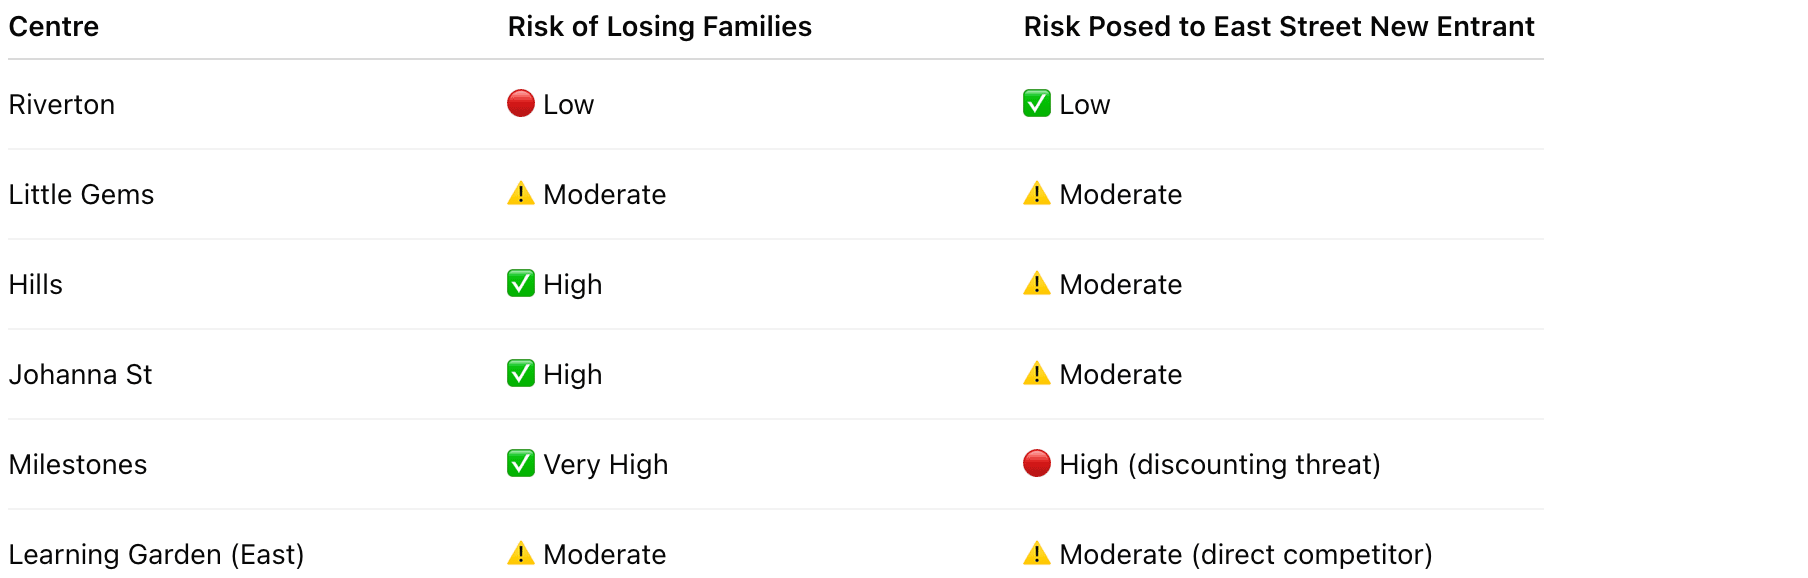Screen dimensions: 1808x578
Task: Click the green checkmark in Hills row
Action: point(520,283)
